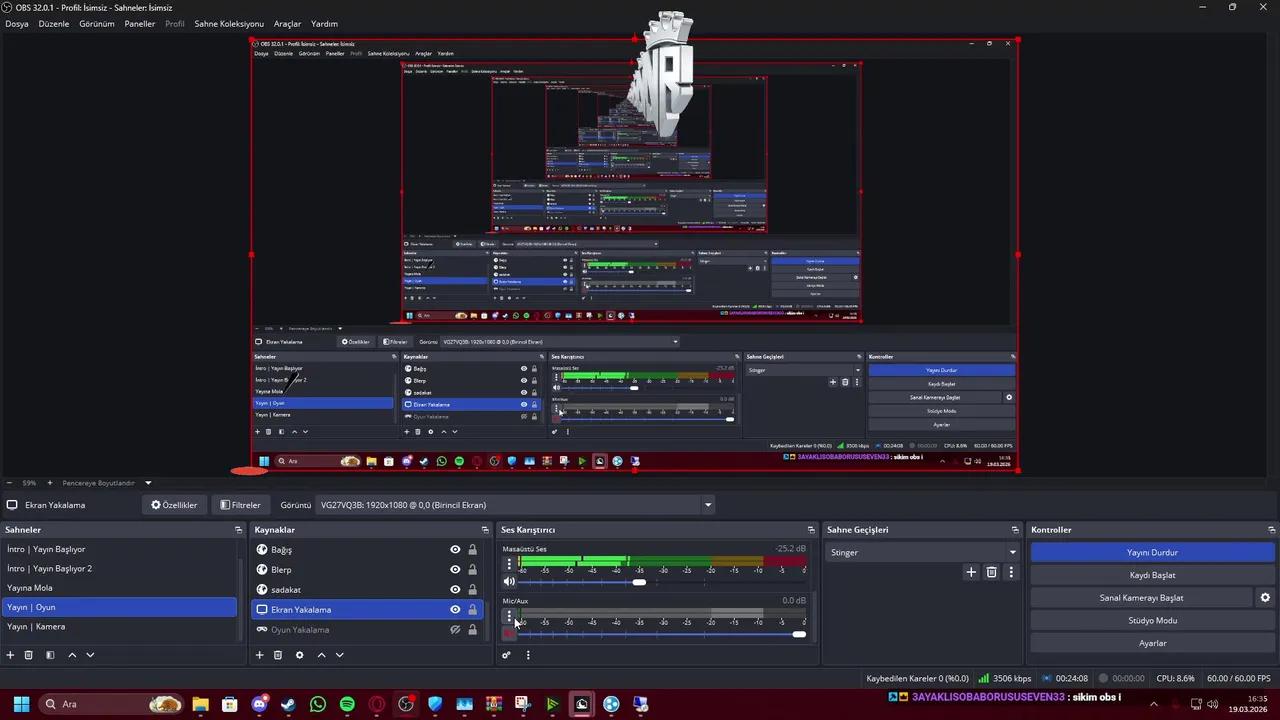Open Filtreler for Ekran Yakalama
The image size is (1280, 720).
tap(240, 504)
